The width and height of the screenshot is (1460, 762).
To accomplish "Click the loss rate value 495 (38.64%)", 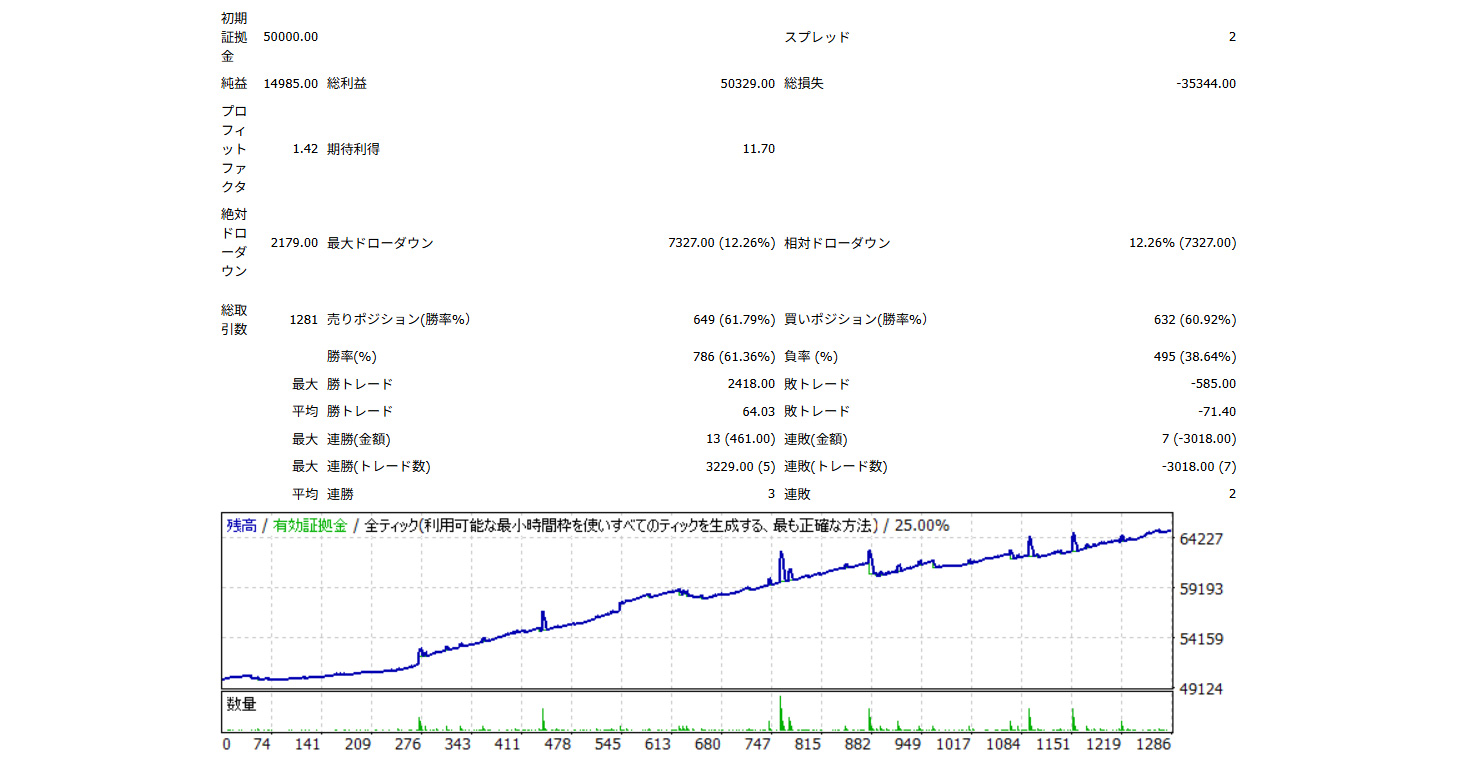I will pos(1195,357).
